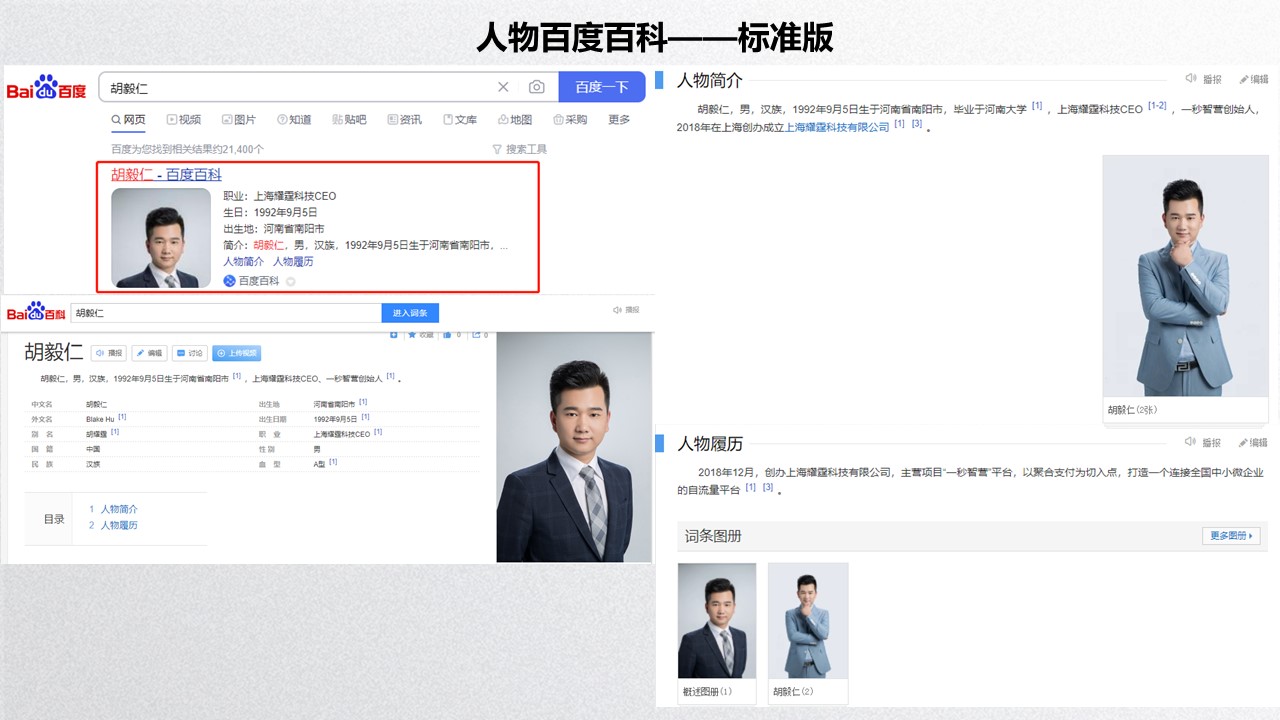This screenshot has width=1280, height=720.
Task: Click the Baidu Baike logo
Action: (36, 312)
